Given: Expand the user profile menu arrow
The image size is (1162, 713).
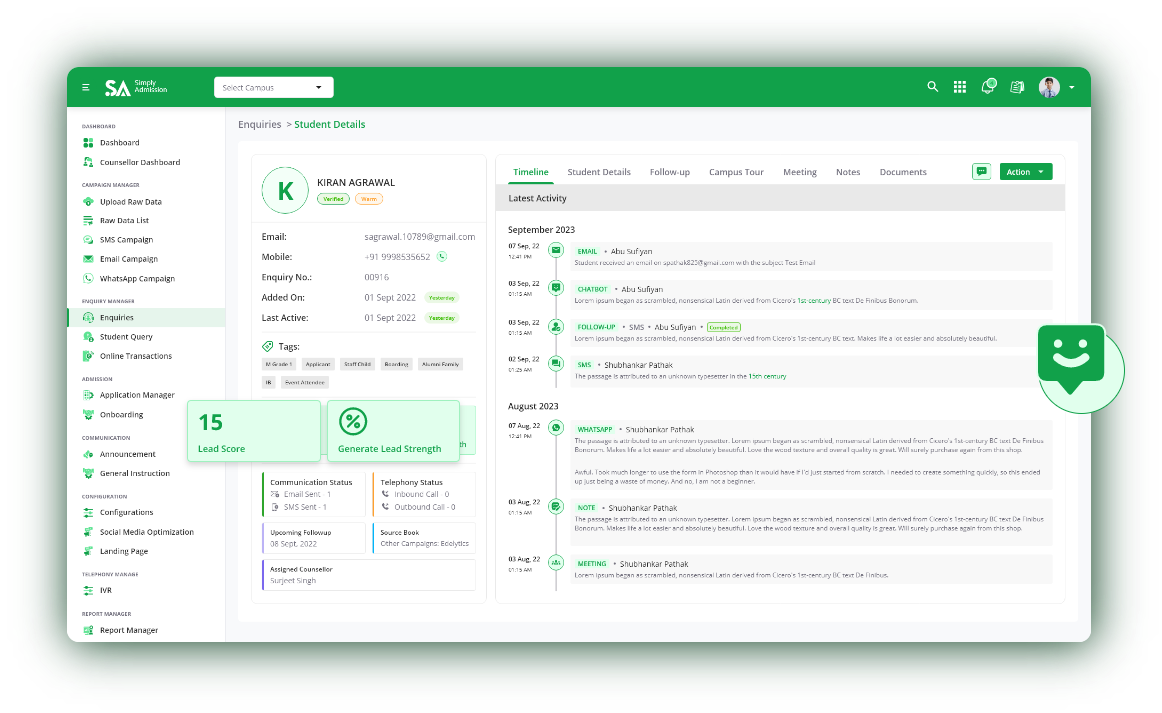Looking at the screenshot, I should point(1072,88).
